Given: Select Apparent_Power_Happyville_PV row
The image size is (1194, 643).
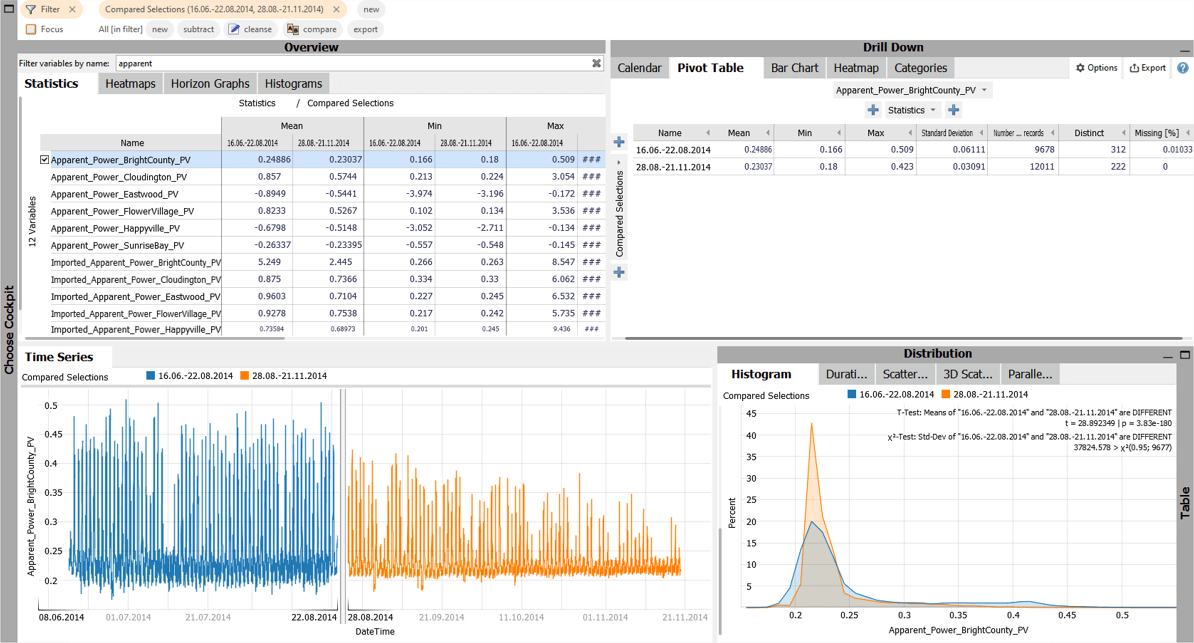Looking at the screenshot, I should (x=322, y=228).
